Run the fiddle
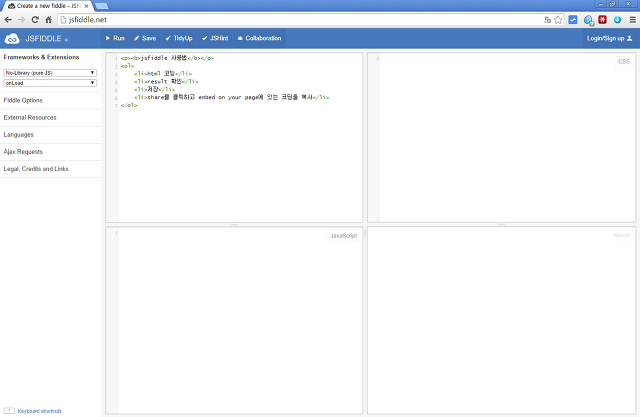This screenshot has height=417, width=640. 115,38
